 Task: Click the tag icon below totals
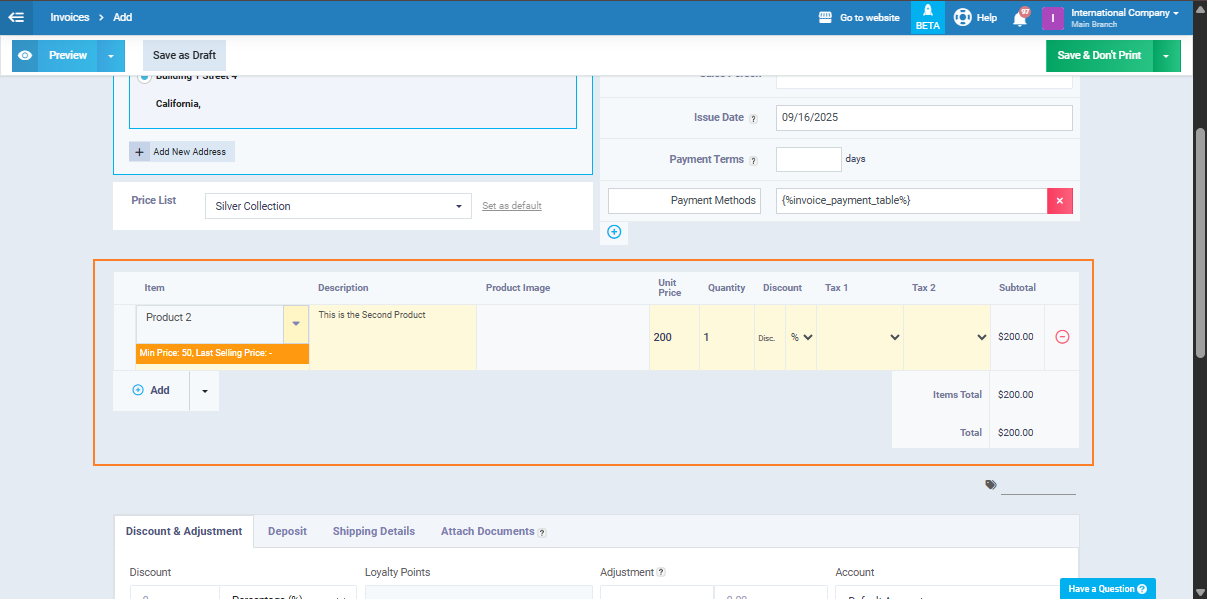pos(990,484)
